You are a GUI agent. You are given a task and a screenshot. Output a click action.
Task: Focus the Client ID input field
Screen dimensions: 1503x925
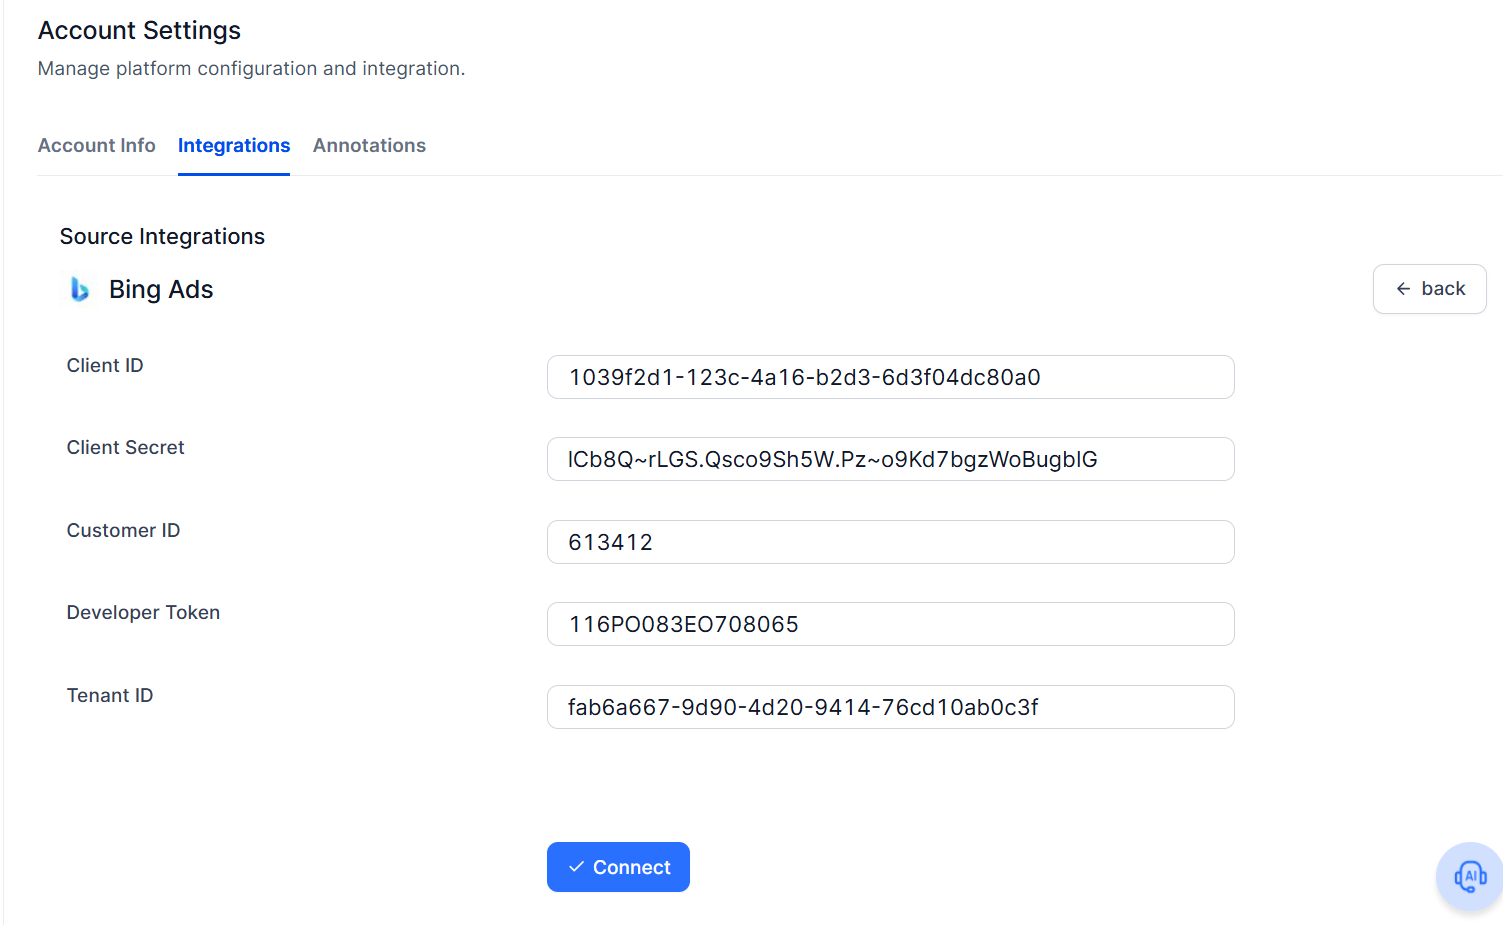pos(891,377)
